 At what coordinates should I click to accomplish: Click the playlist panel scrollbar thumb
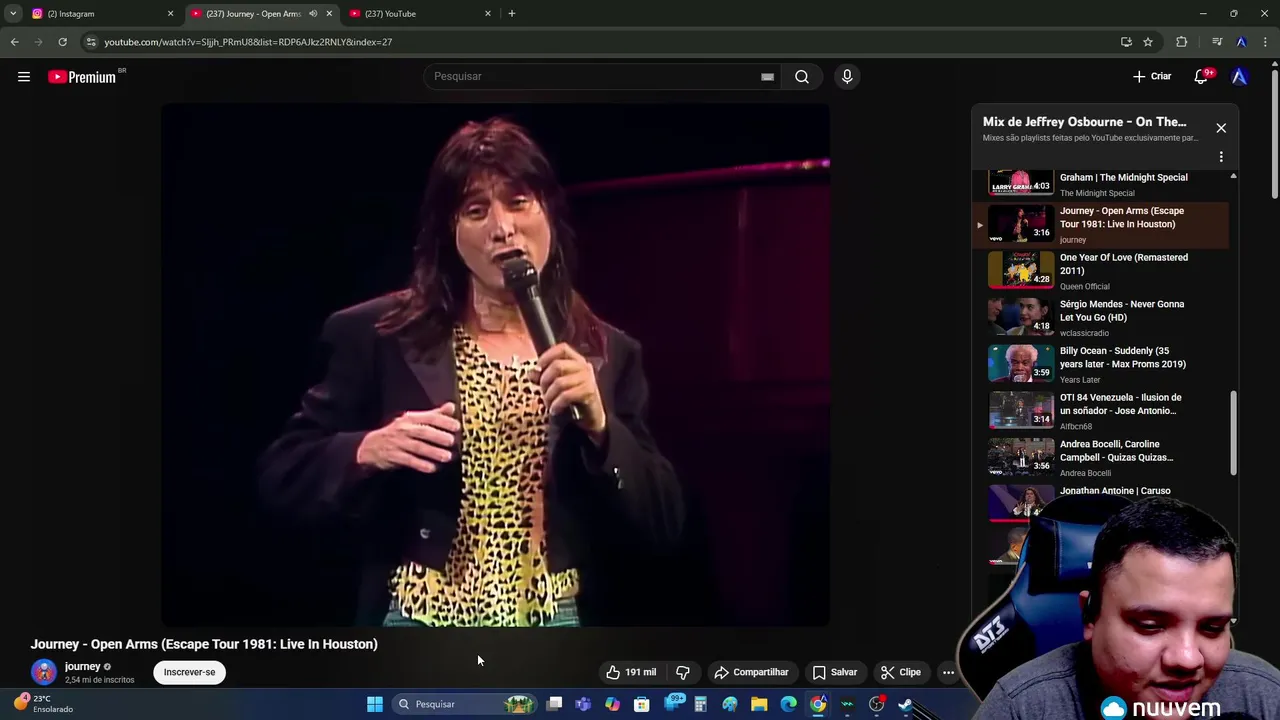coord(1233,433)
